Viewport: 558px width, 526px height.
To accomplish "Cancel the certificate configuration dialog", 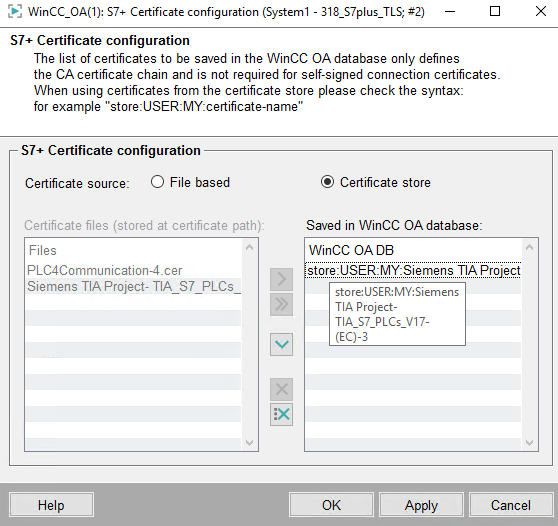I will tap(511, 505).
